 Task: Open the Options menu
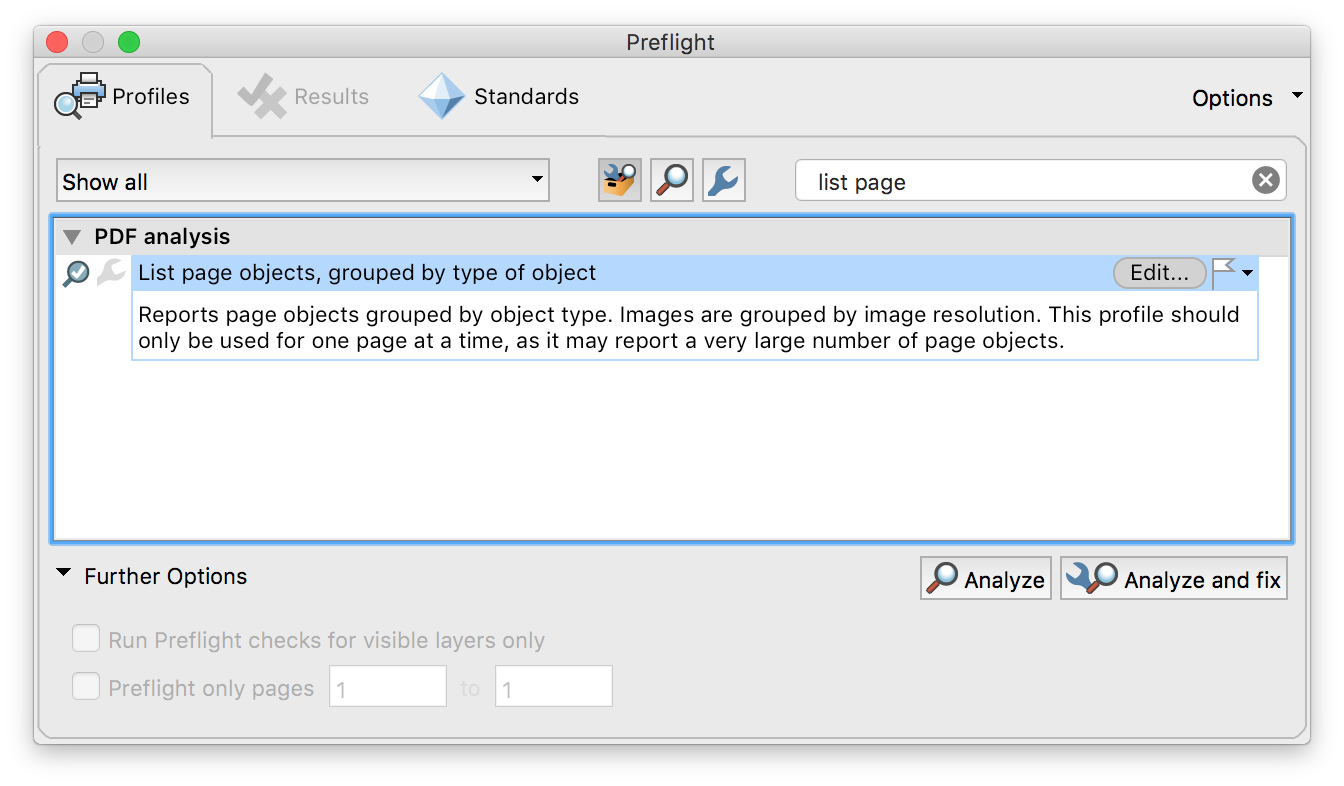pos(1245,98)
